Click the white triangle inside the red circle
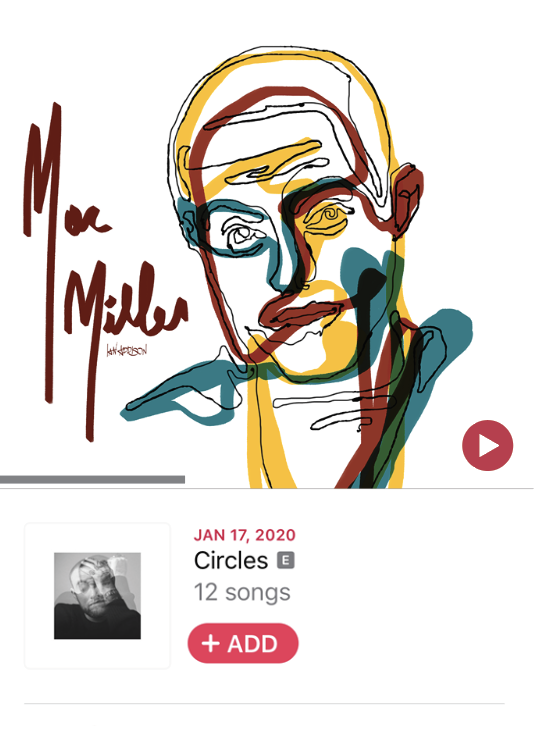Image resolution: width=538 pixels, height=734 pixels. point(489,446)
